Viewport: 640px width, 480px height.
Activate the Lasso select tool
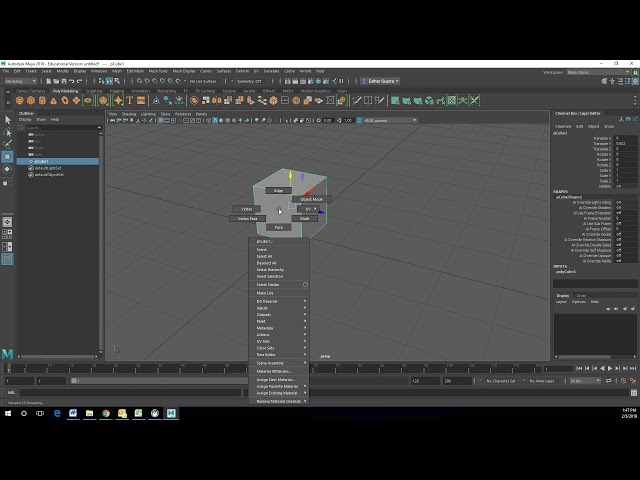click(x=7, y=132)
